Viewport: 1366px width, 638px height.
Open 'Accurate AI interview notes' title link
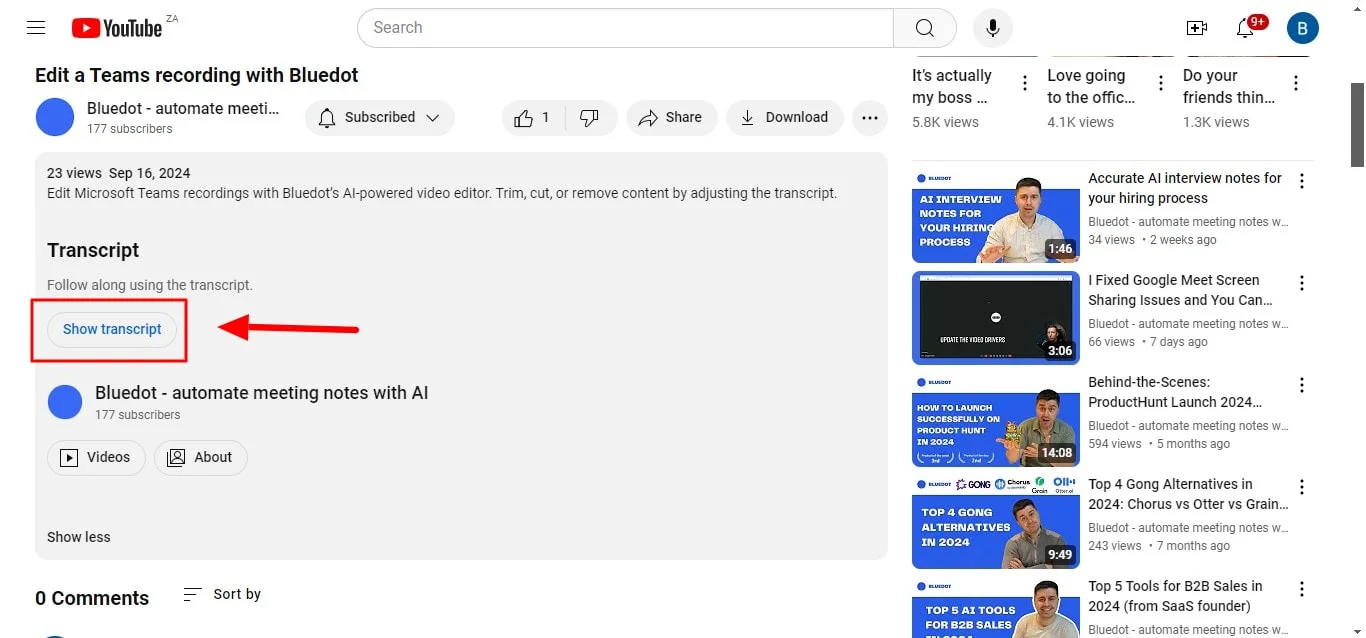coord(1185,188)
